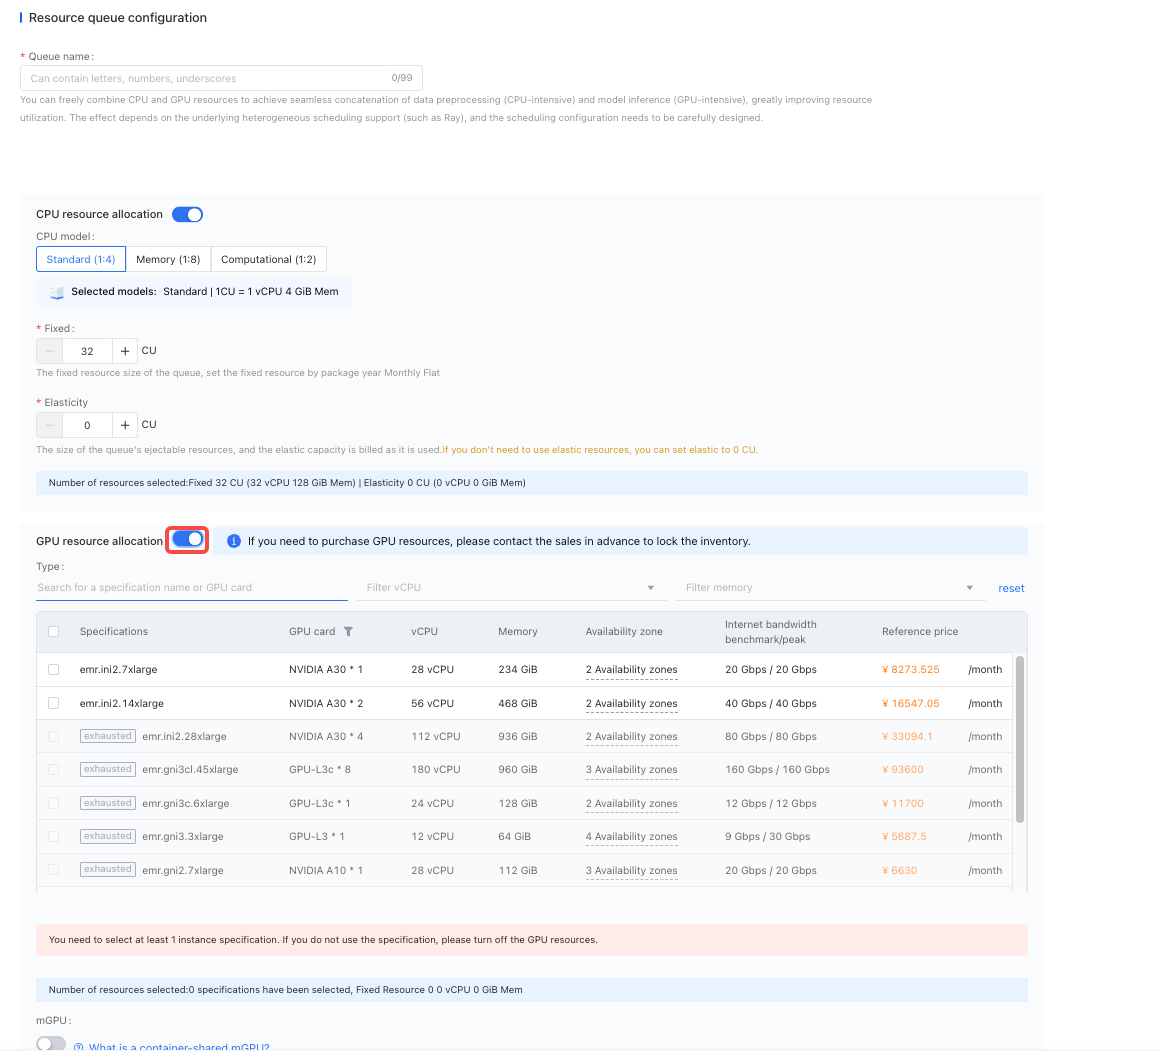Check the emr.ini2.14xlarge row checkbox

point(53,703)
